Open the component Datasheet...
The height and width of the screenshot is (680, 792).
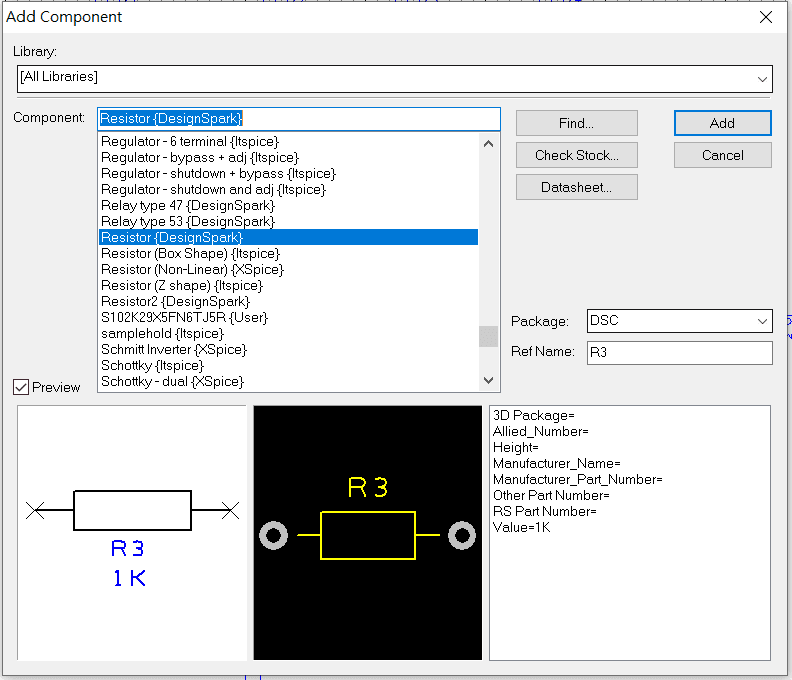click(x=576, y=187)
